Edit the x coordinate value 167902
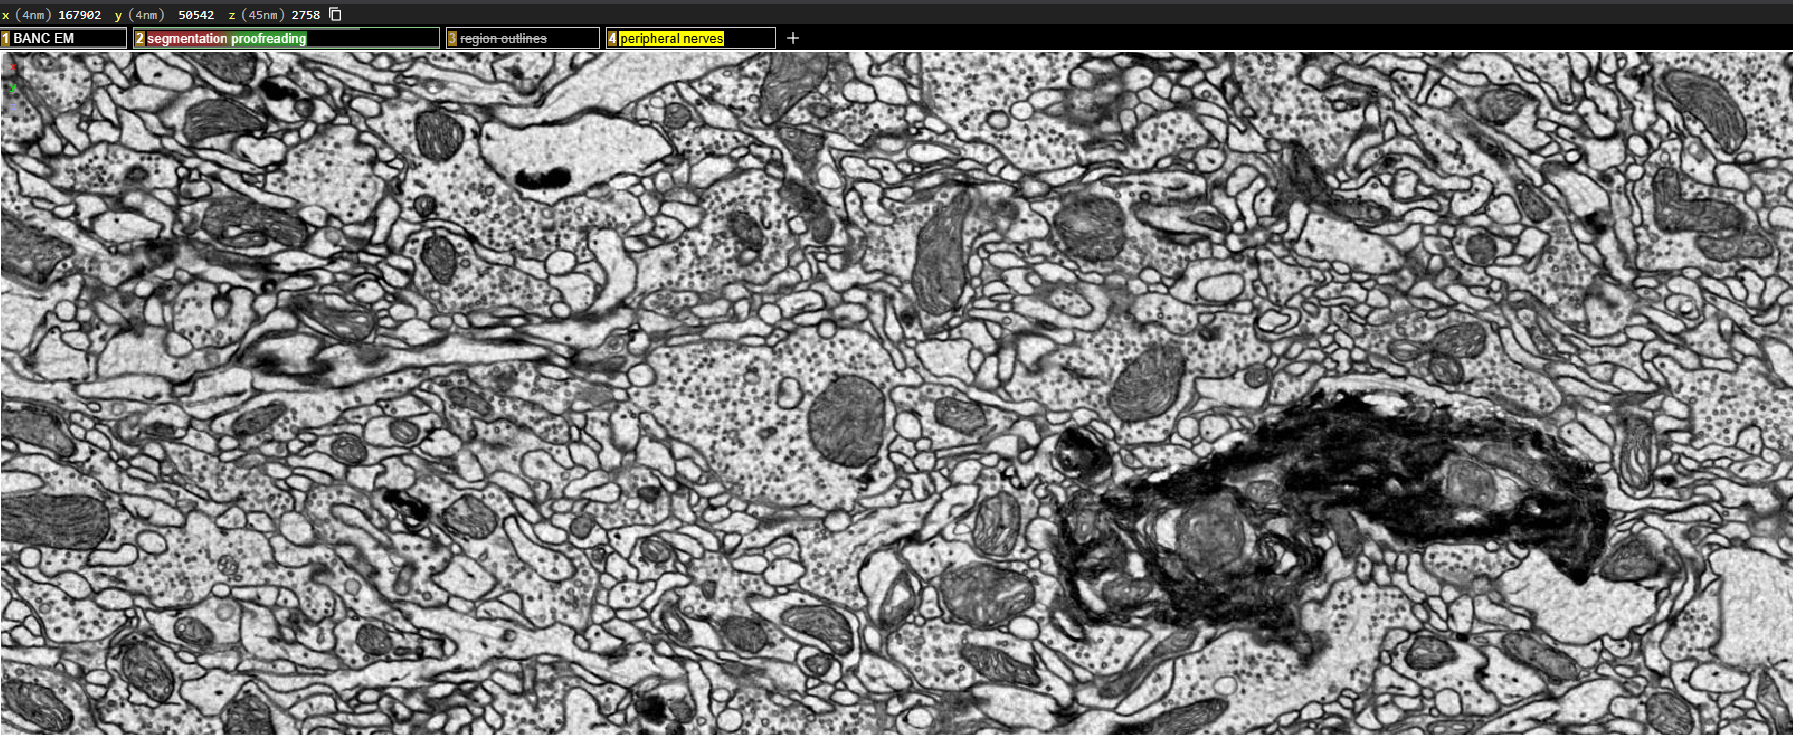The height and width of the screenshot is (735, 1793). (x=80, y=15)
